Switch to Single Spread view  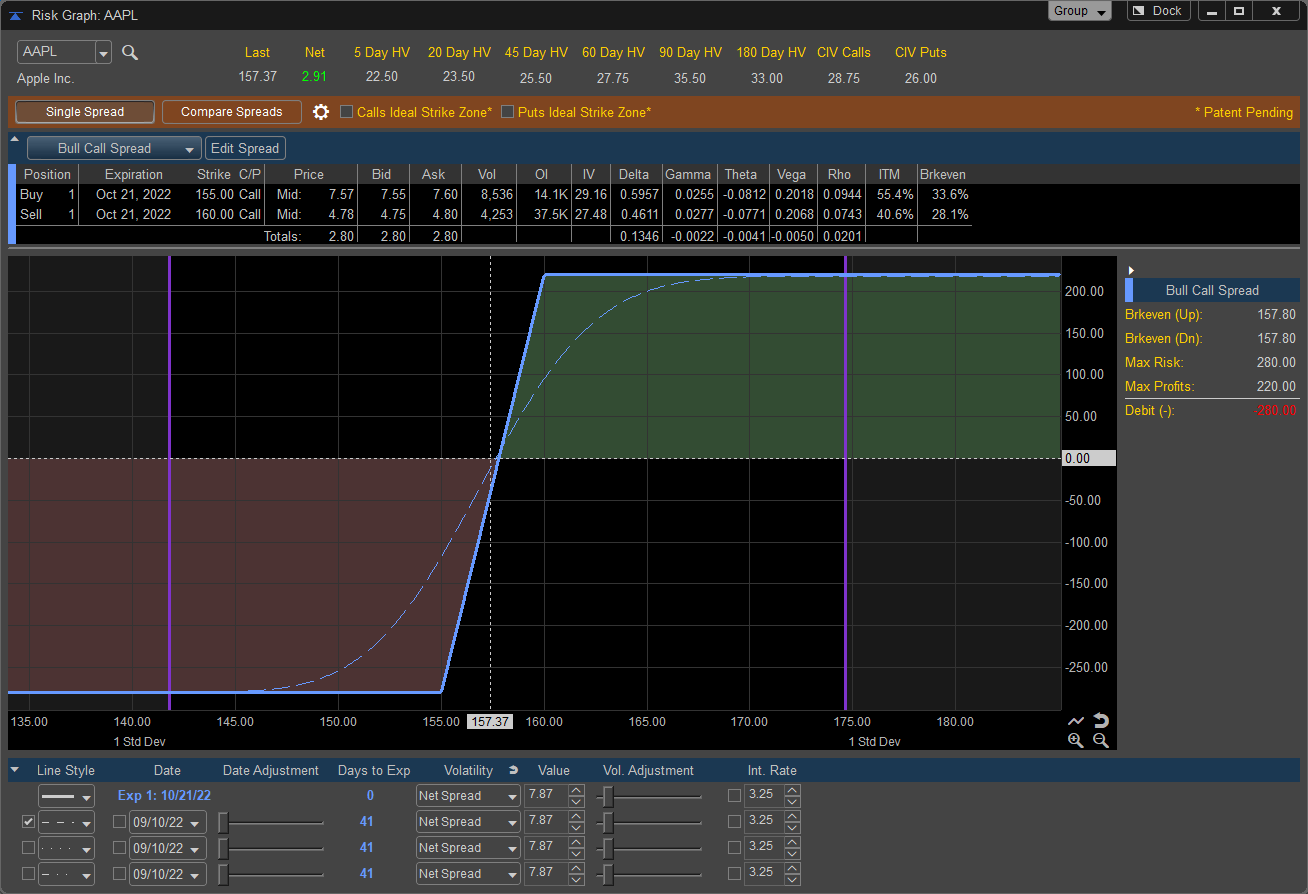coord(85,112)
